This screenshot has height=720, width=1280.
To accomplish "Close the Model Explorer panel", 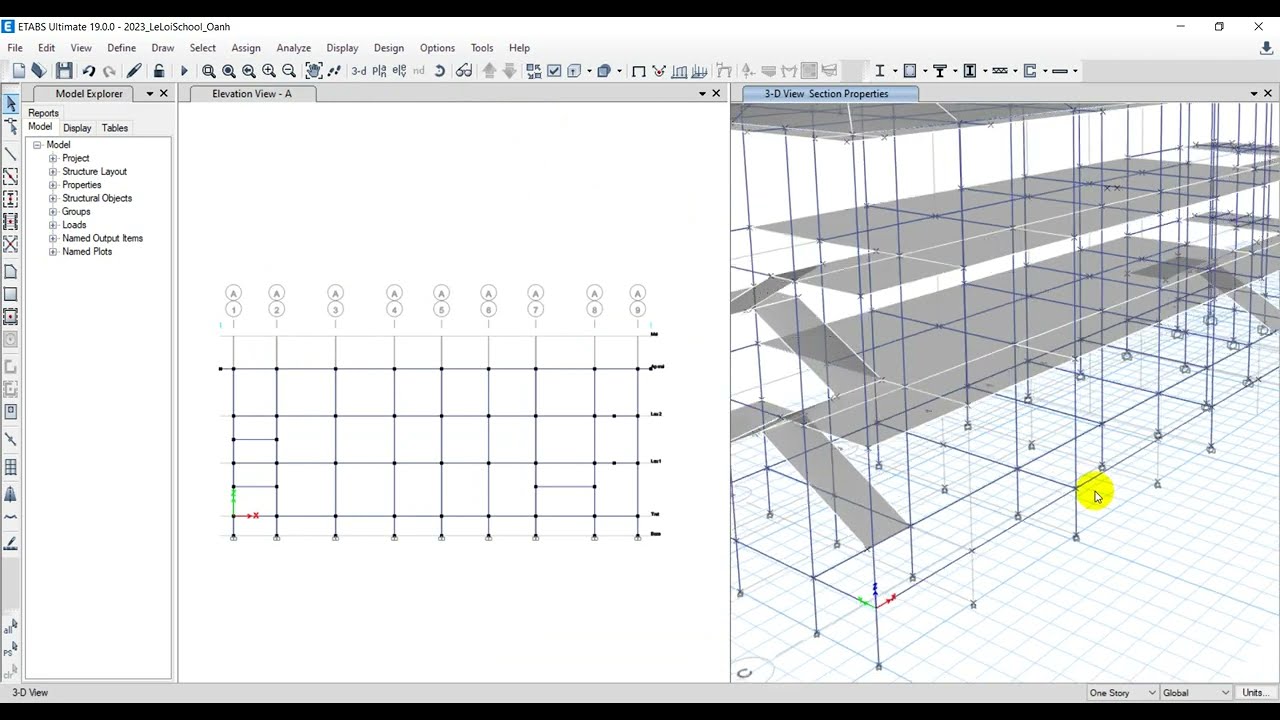I will 164,94.
